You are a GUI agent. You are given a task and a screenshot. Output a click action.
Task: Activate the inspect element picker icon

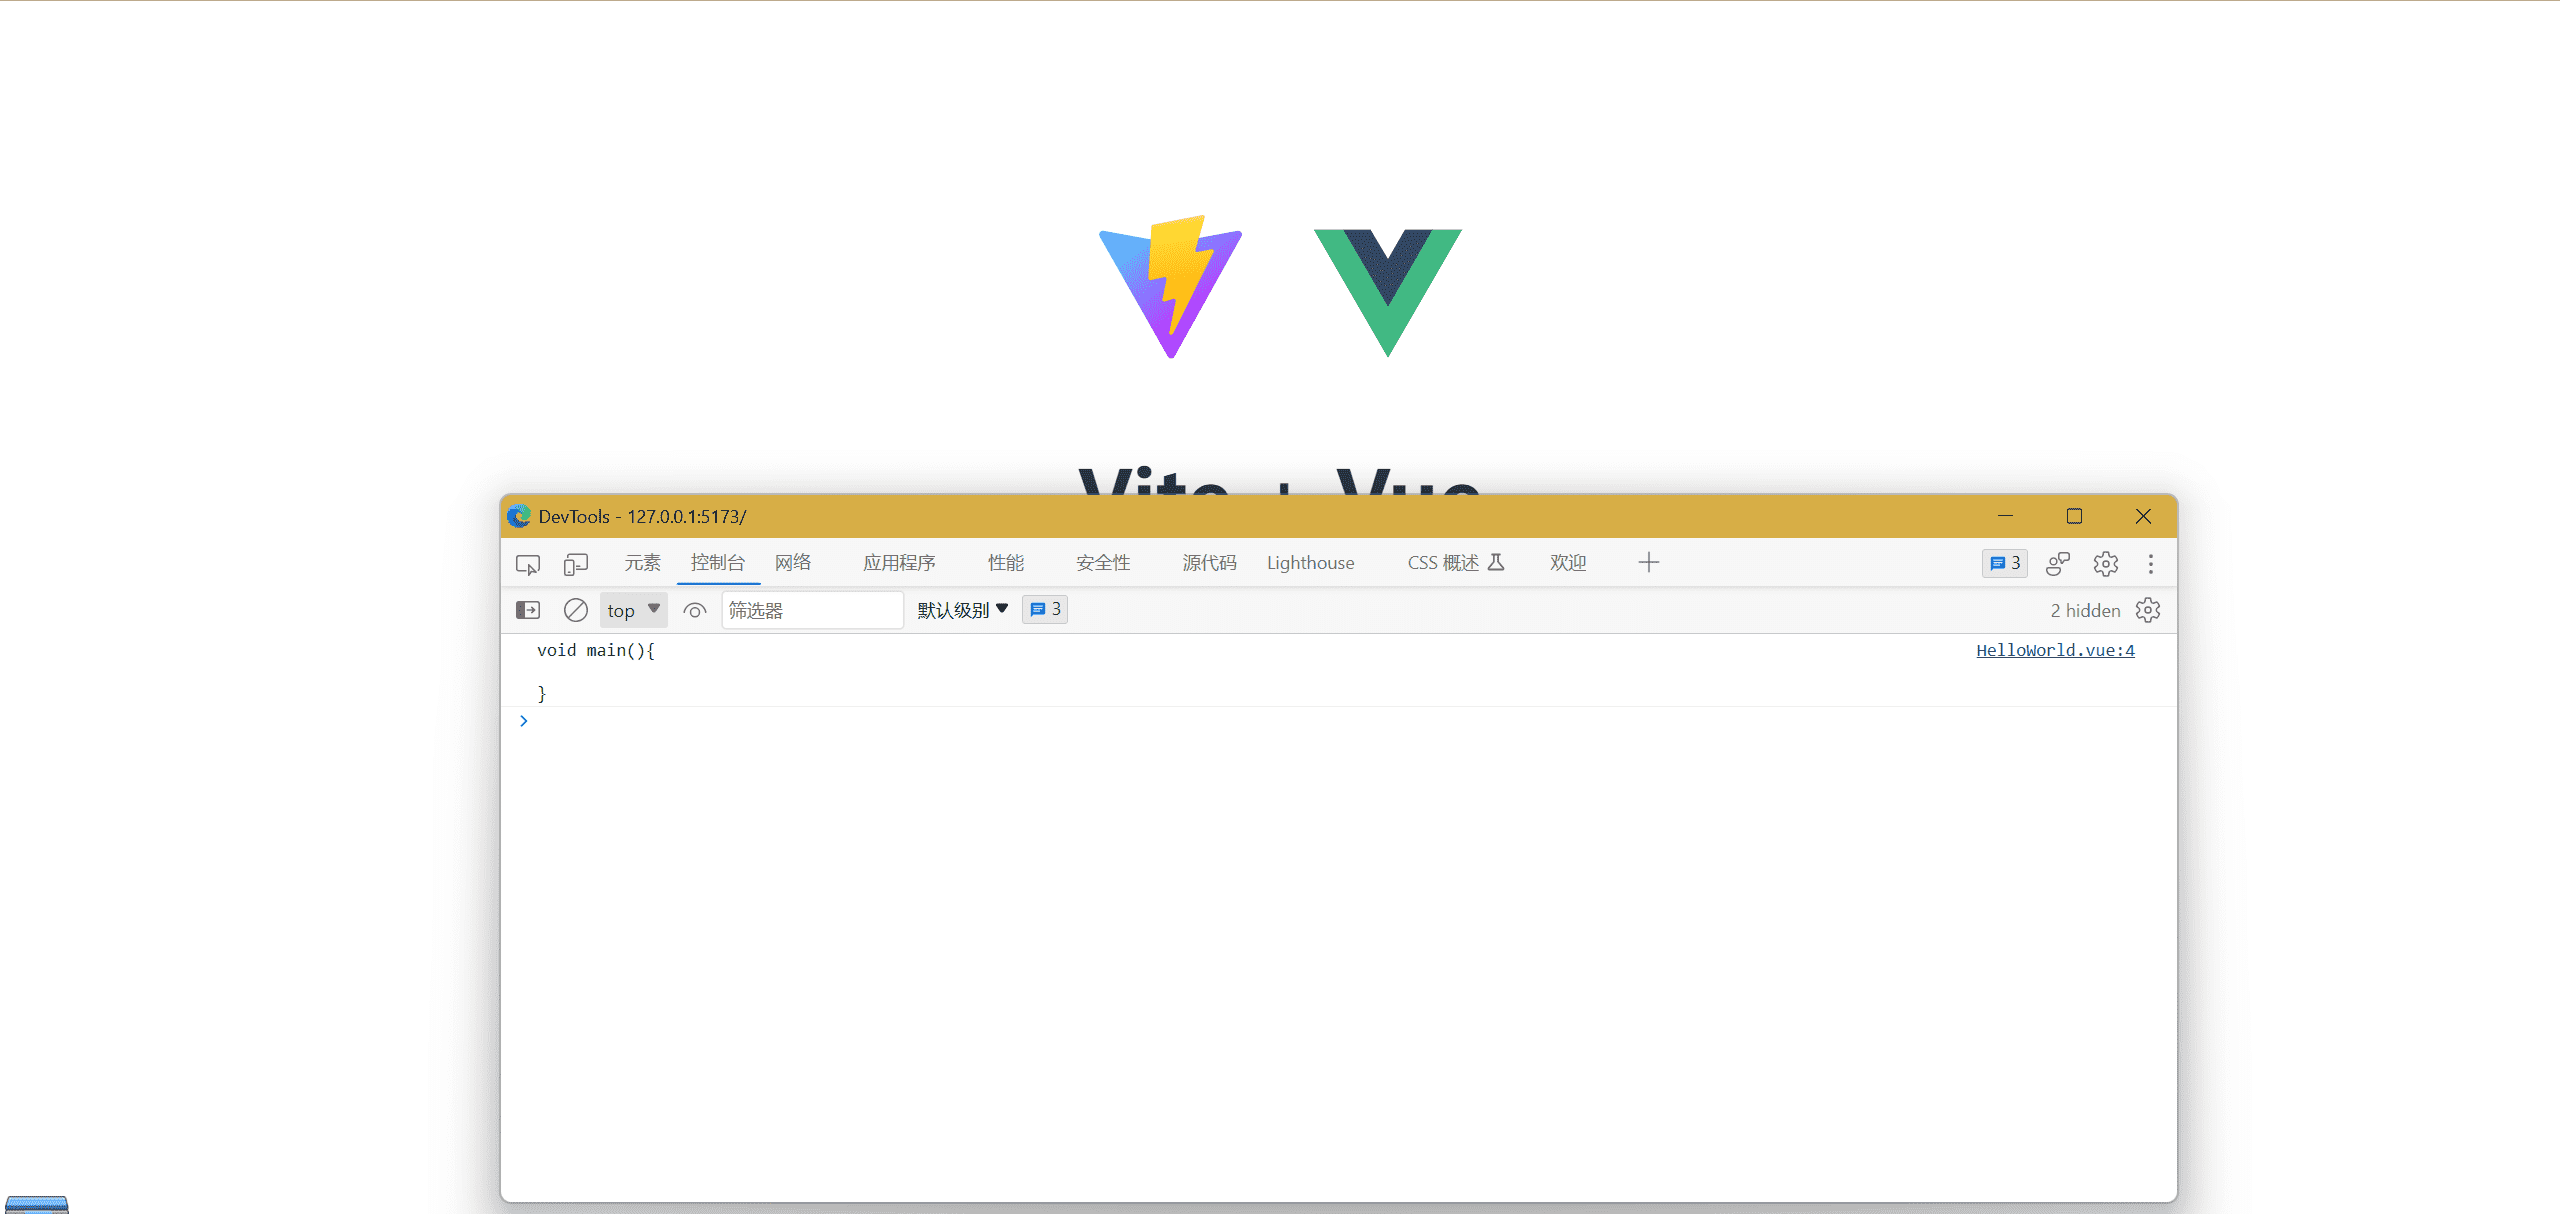(x=528, y=564)
